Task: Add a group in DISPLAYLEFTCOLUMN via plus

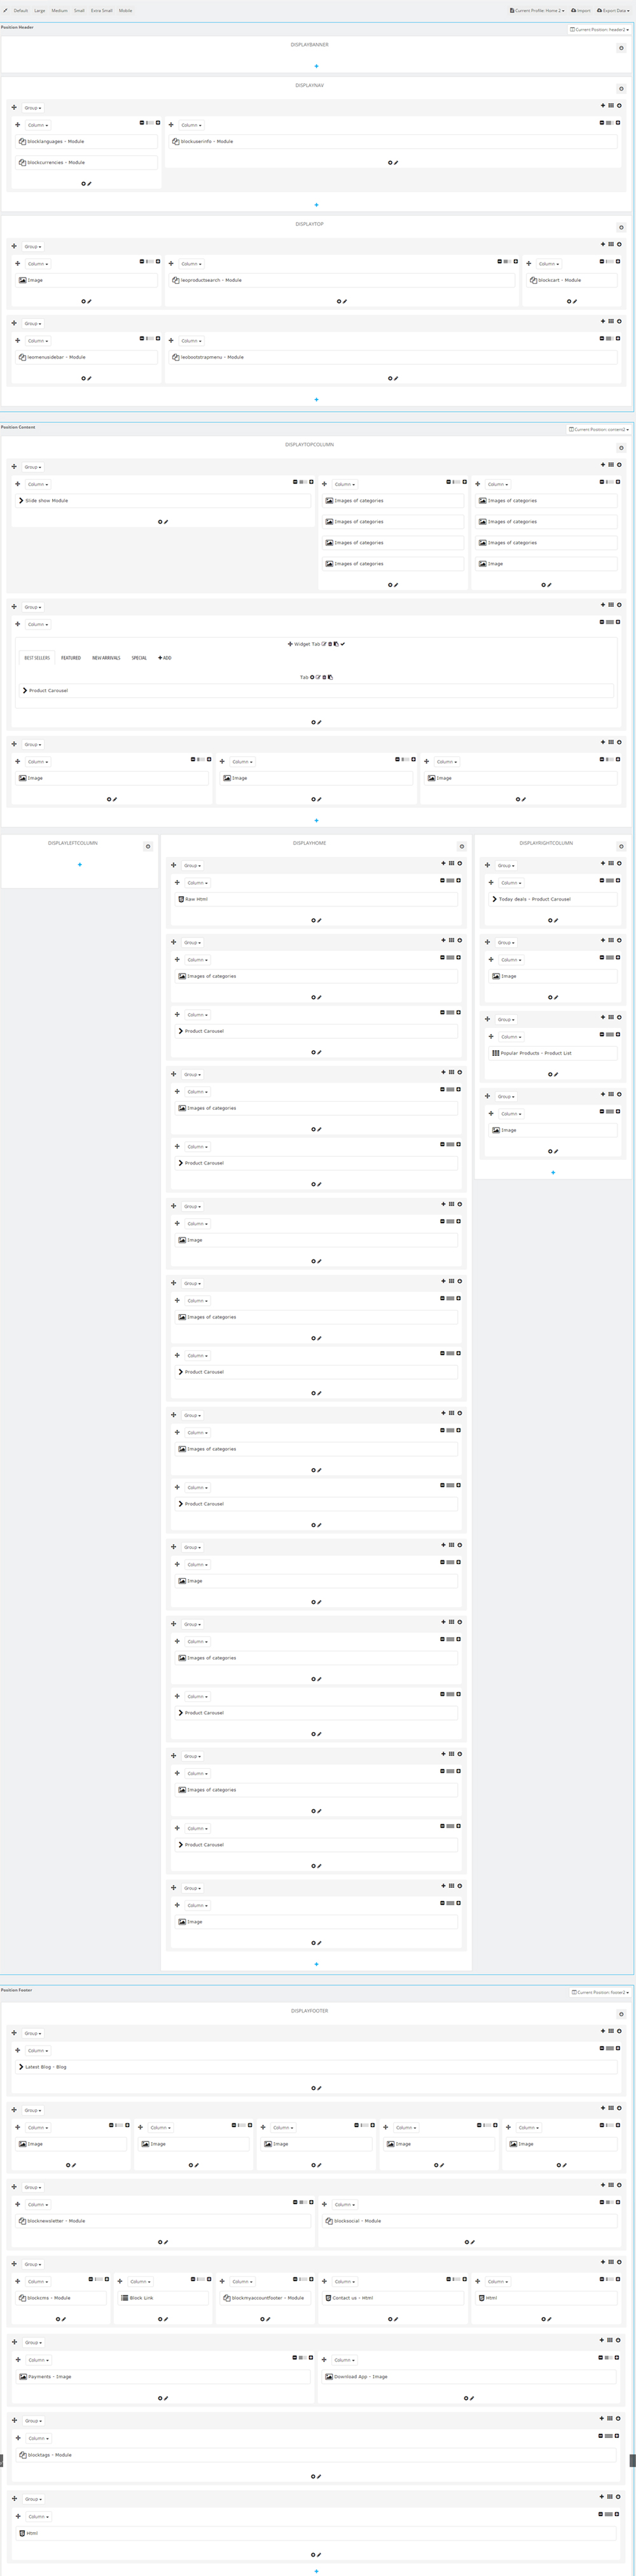Action: [80, 864]
